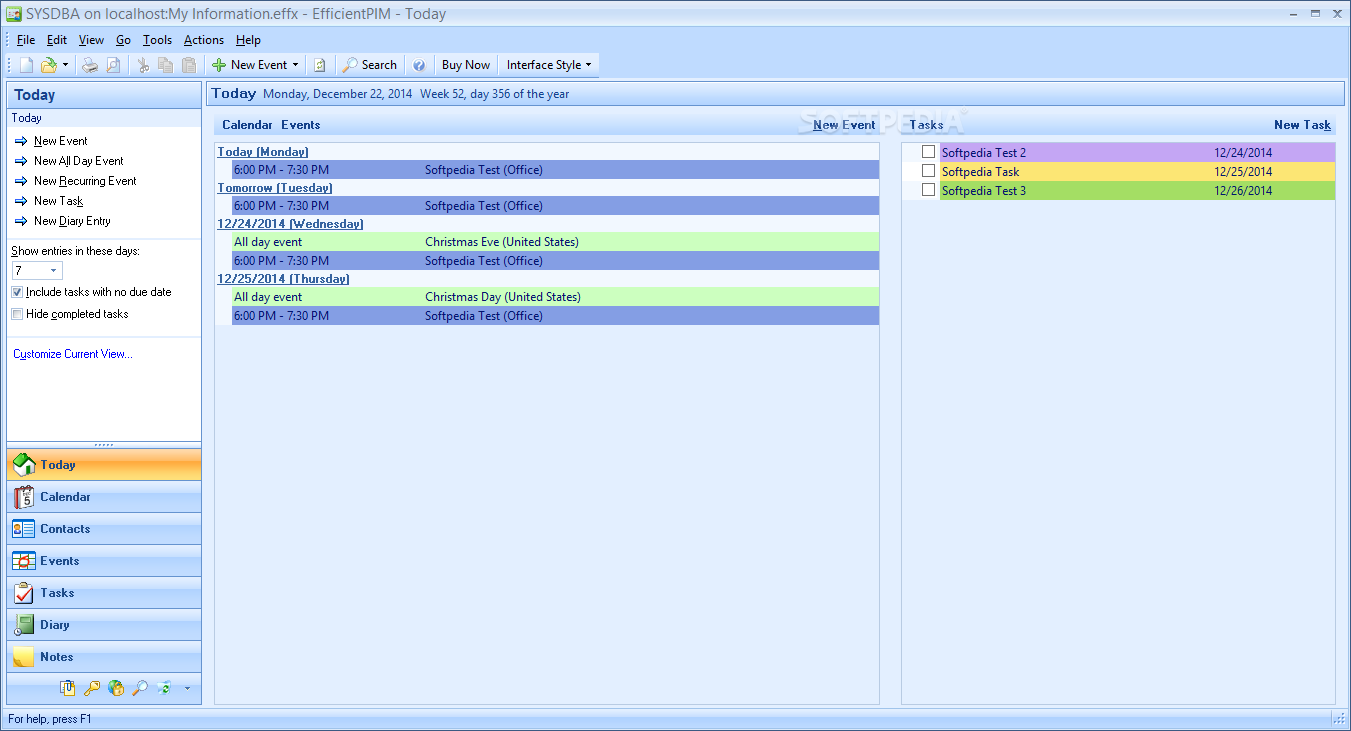The height and width of the screenshot is (731, 1351).
Task: Switch to the Diary navigation pane
Action: click(104, 625)
